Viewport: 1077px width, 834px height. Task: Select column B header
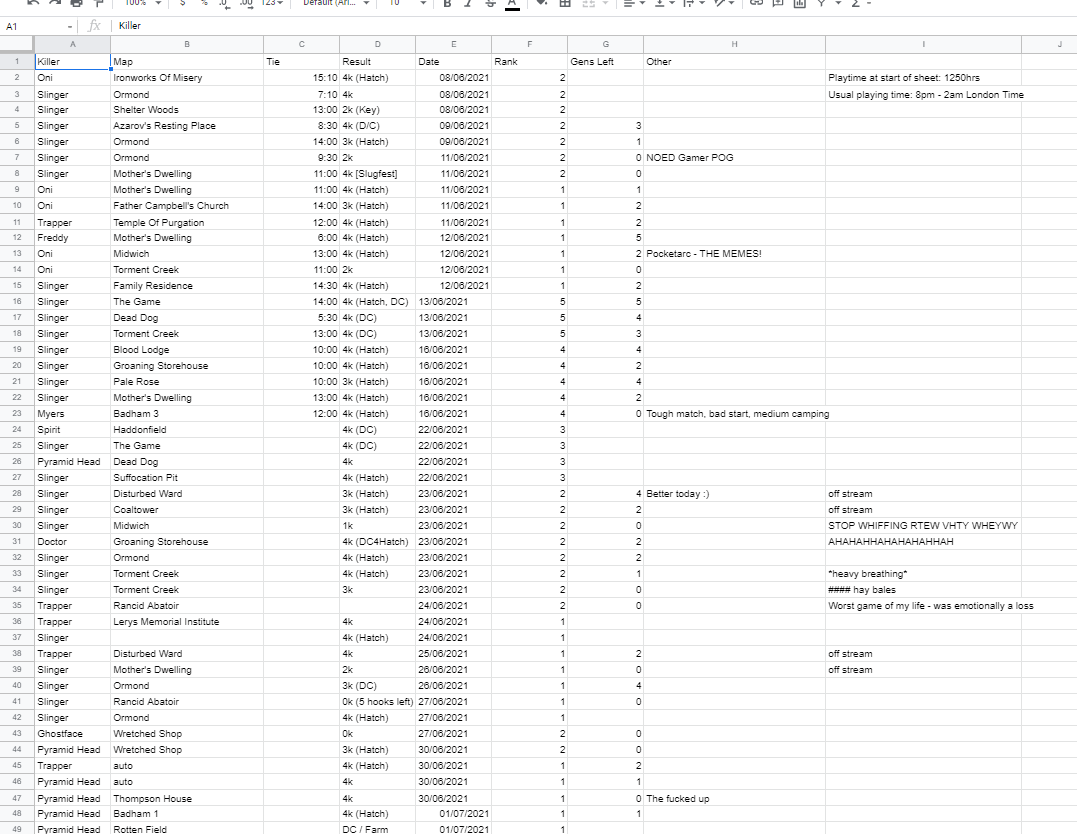coord(187,44)
